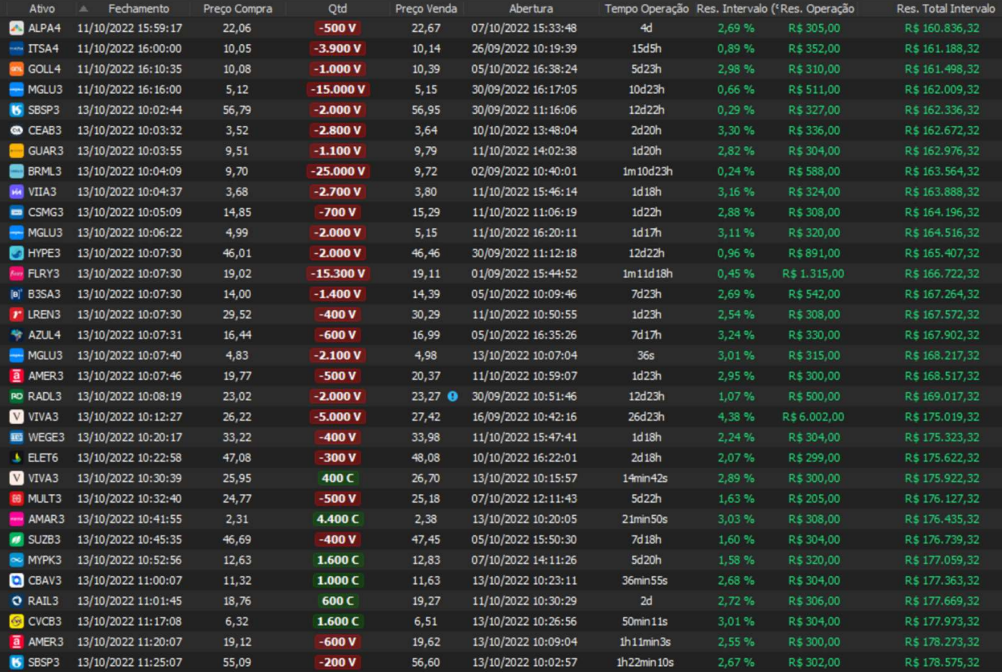
Task: Click the green 4.400 C quantity badge
Action: point(337,519)
